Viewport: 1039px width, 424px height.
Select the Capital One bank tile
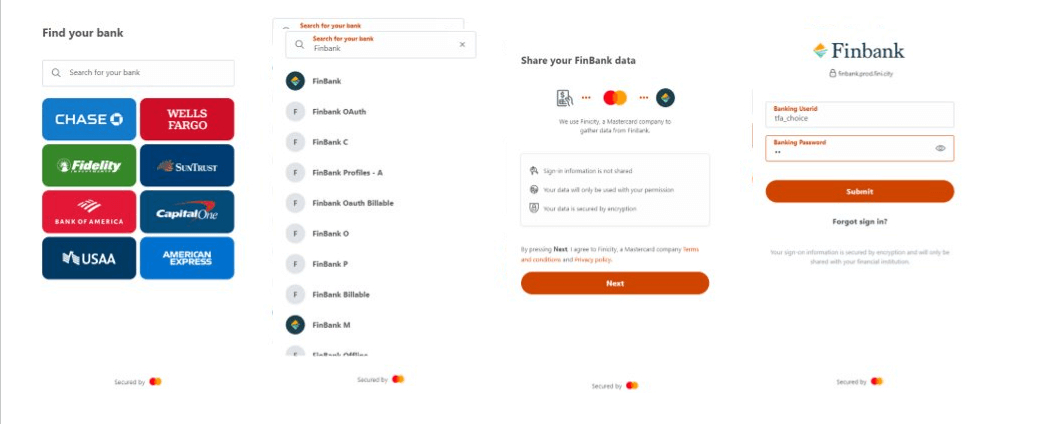187,211
